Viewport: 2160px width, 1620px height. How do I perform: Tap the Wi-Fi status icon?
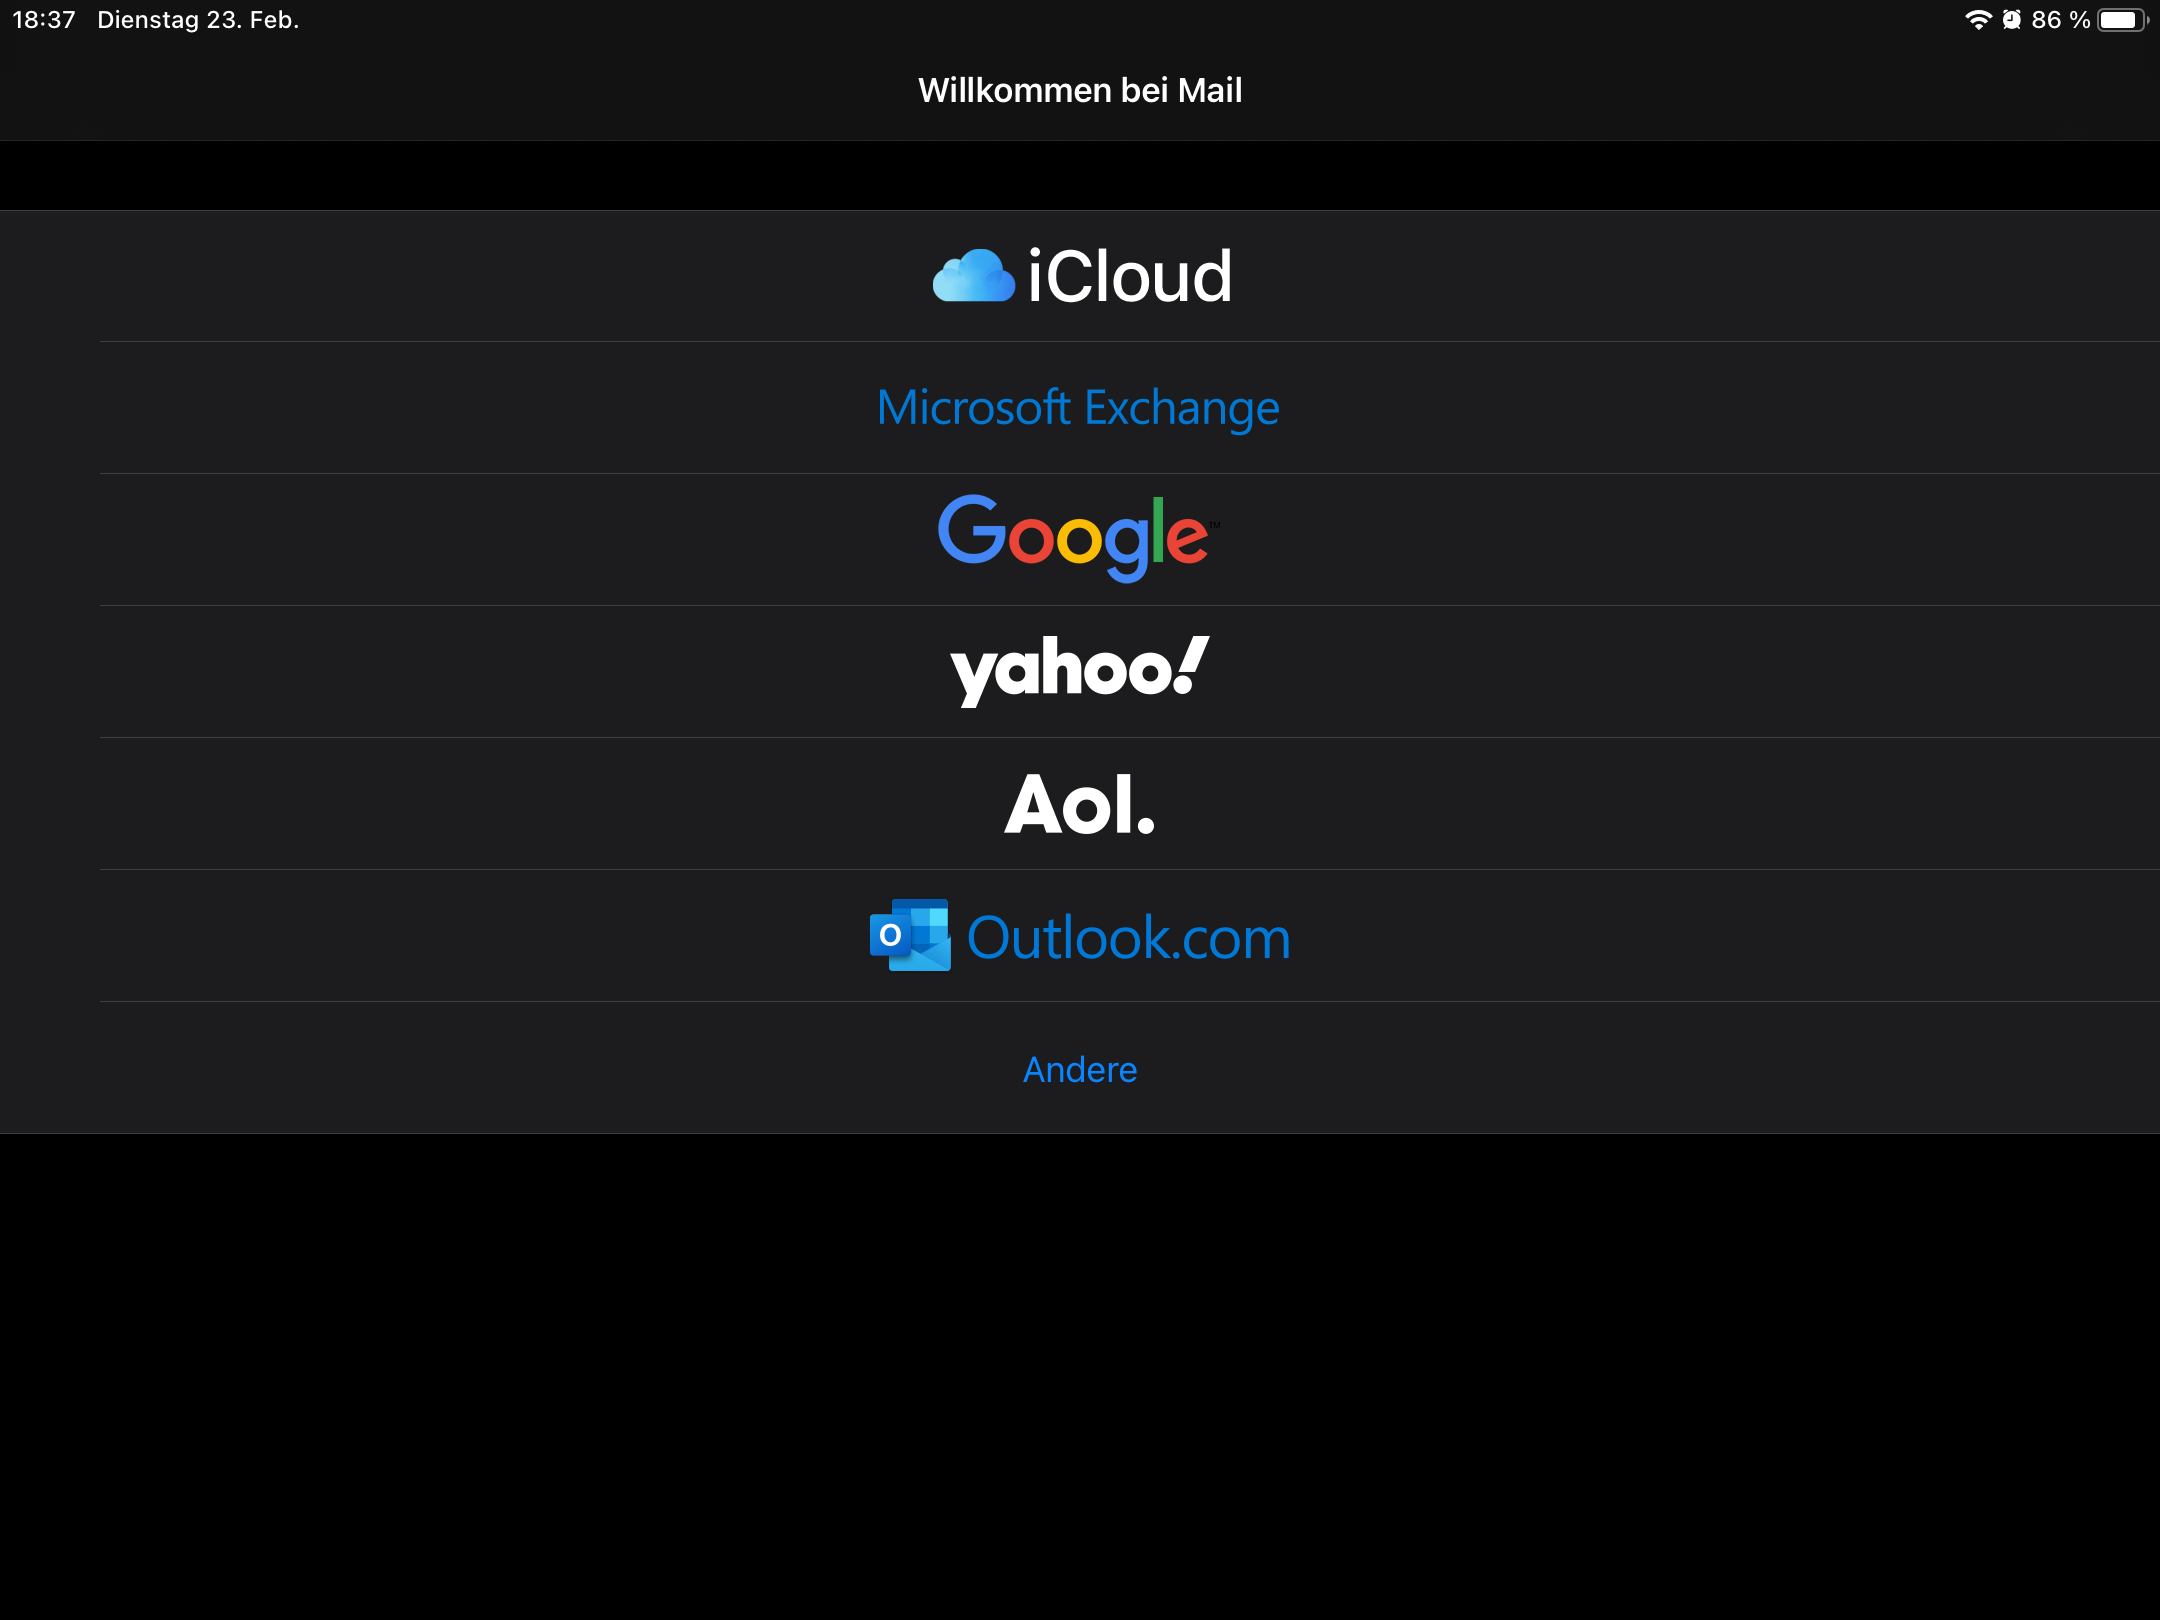pos(1977,20)
